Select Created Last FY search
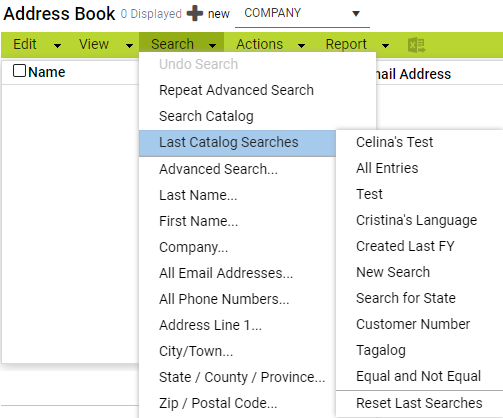 (x=405, y=246)
